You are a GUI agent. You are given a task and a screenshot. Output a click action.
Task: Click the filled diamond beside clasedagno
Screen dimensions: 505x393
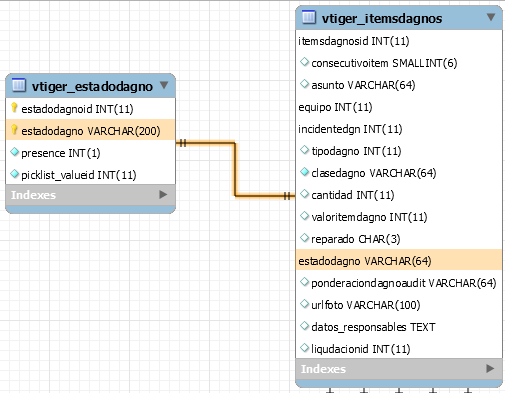point(304,172)
